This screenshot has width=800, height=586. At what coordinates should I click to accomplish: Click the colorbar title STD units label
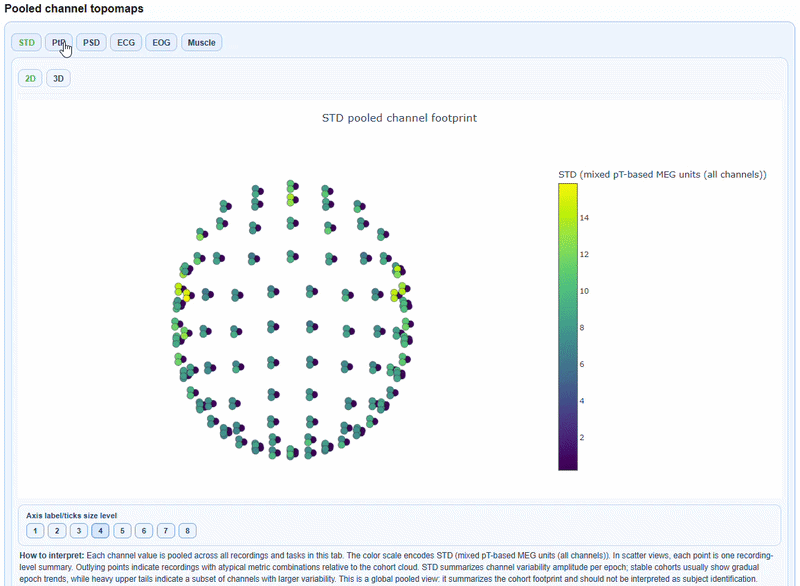pos(662,174)
